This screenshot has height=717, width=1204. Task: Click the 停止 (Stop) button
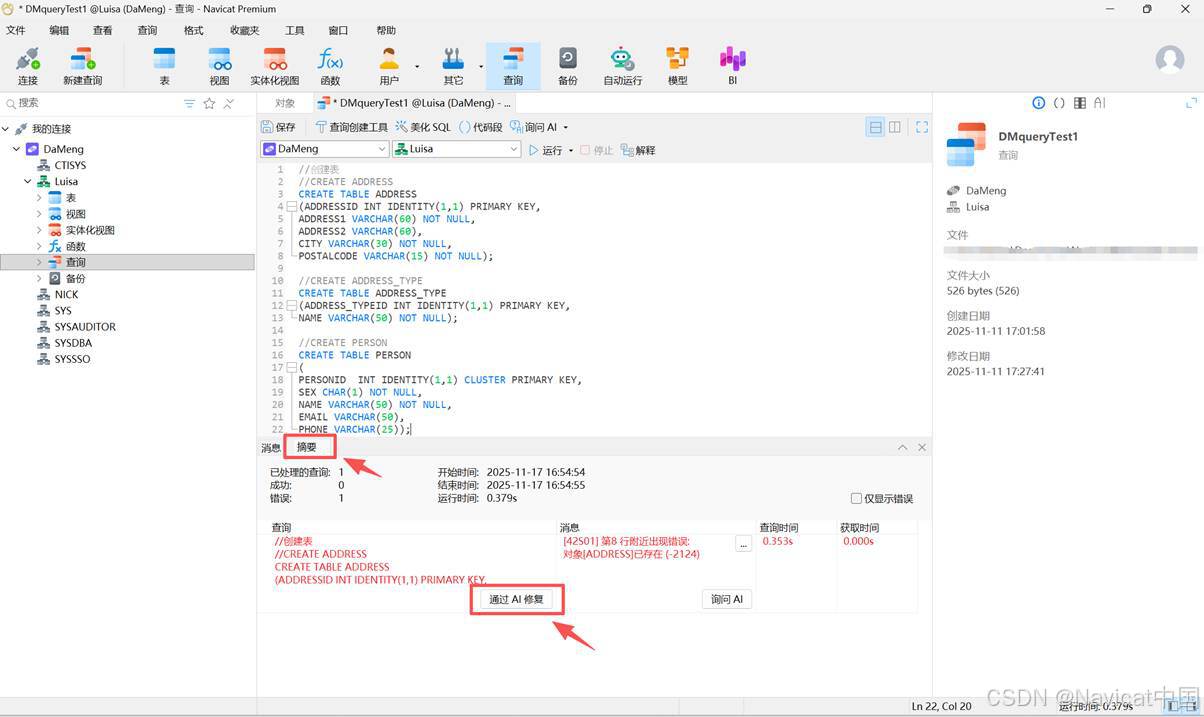click(x=597, y=150)
